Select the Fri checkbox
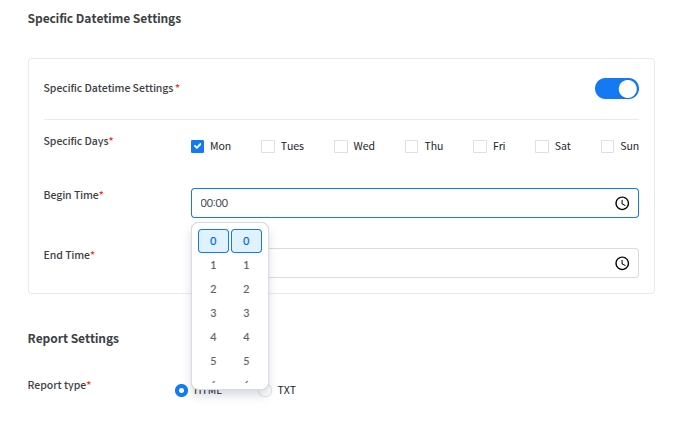 pos(480,146)
